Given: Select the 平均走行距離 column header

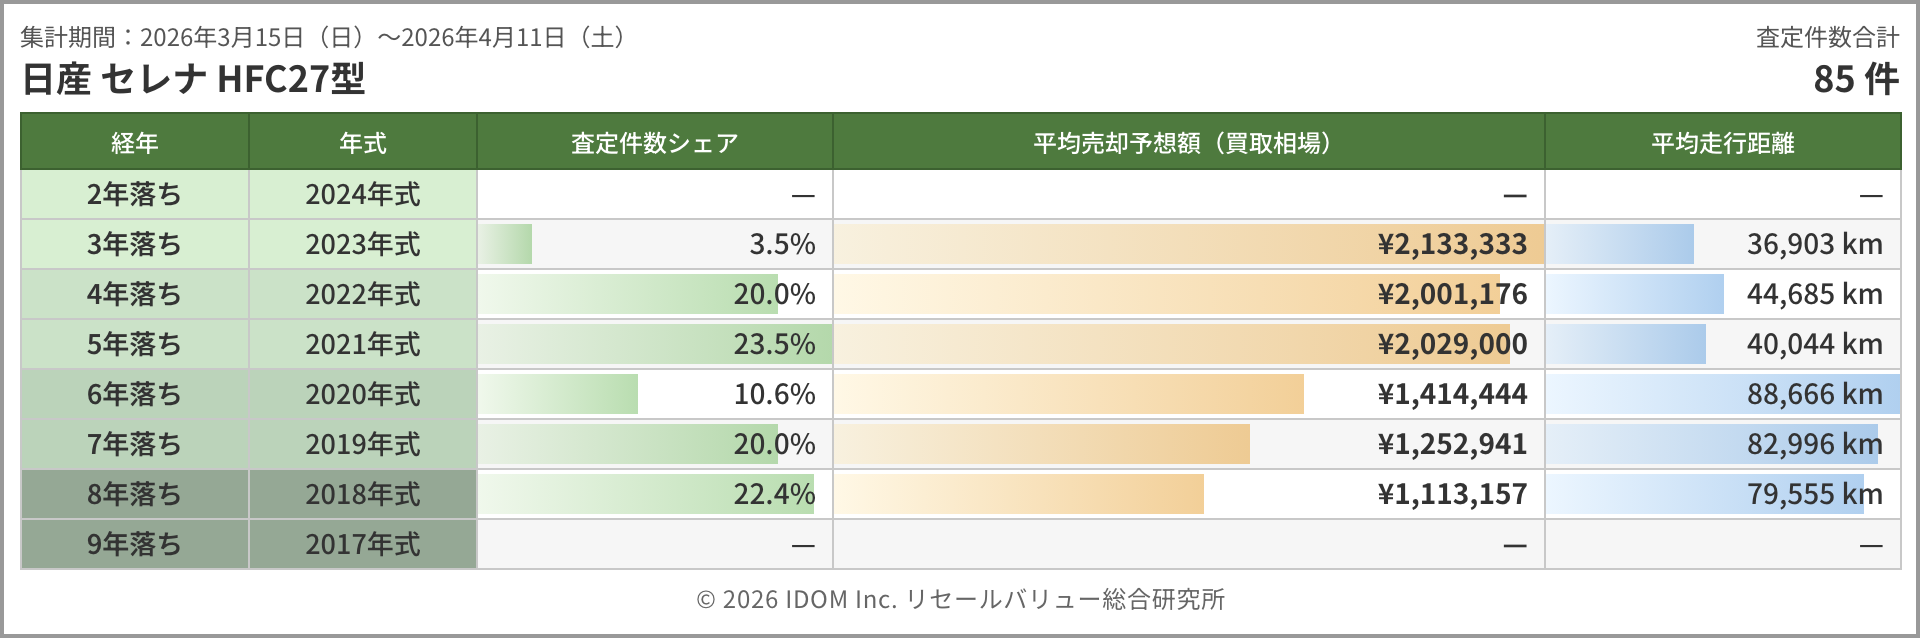Looking at the screenshot, I should point(1722,143).
